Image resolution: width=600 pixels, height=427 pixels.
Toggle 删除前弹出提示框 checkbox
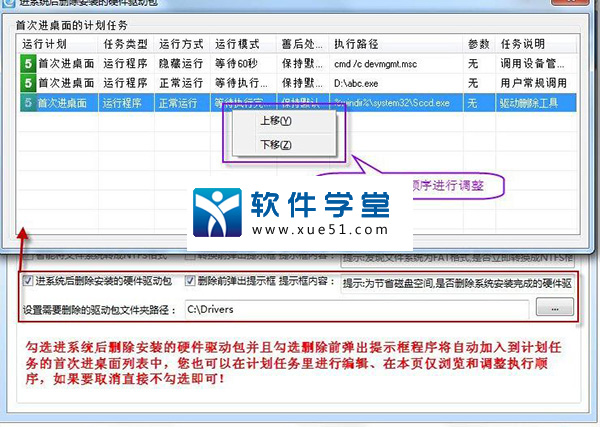190,281
